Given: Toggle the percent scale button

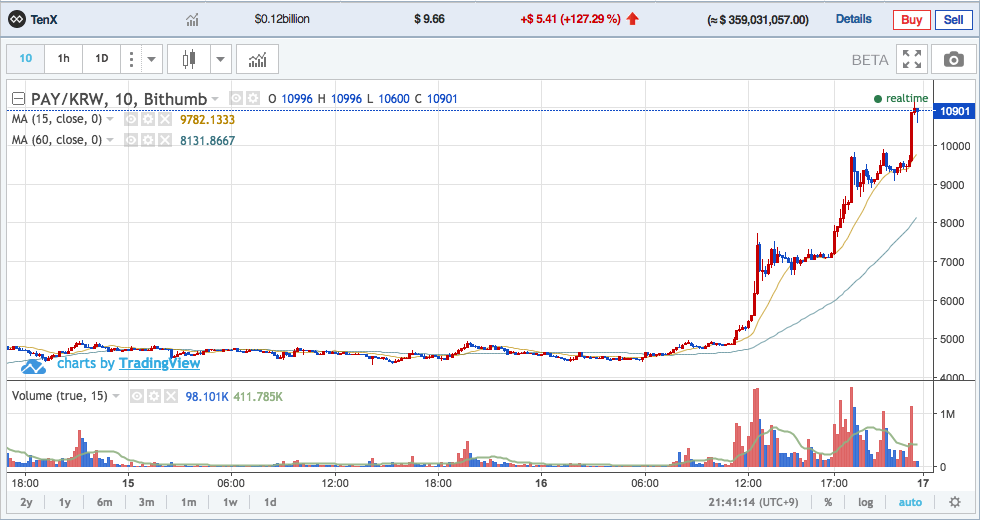Looking at the screenshot, I should coord(828,502).
